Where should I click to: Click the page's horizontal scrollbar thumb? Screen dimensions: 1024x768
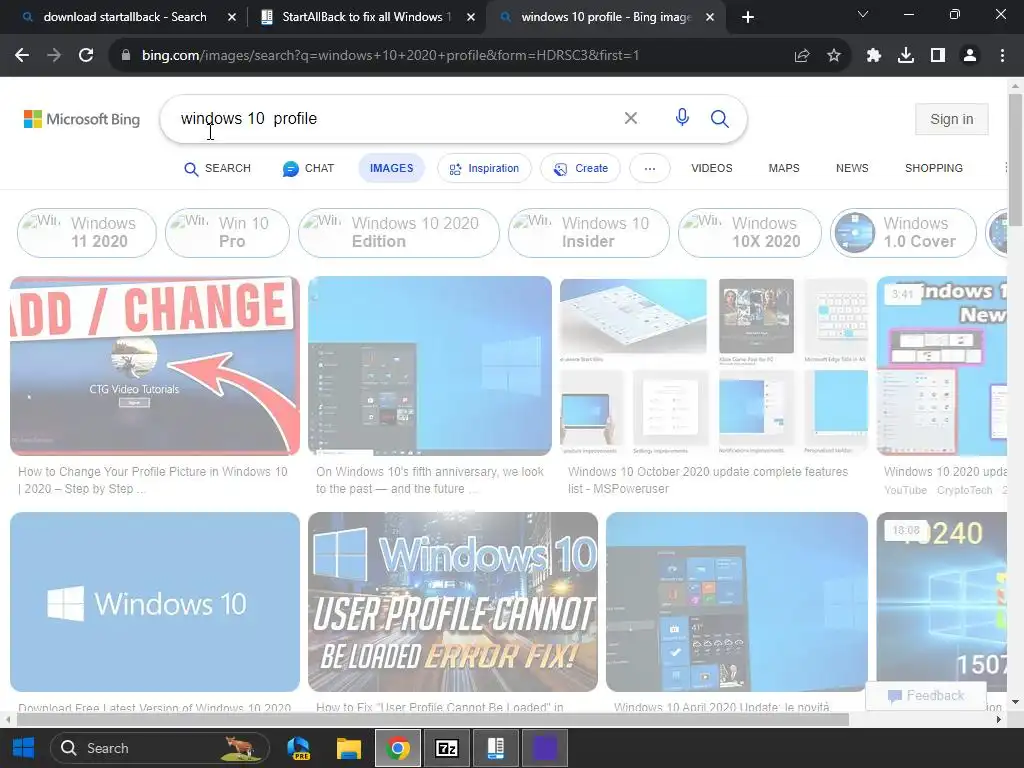432,720
